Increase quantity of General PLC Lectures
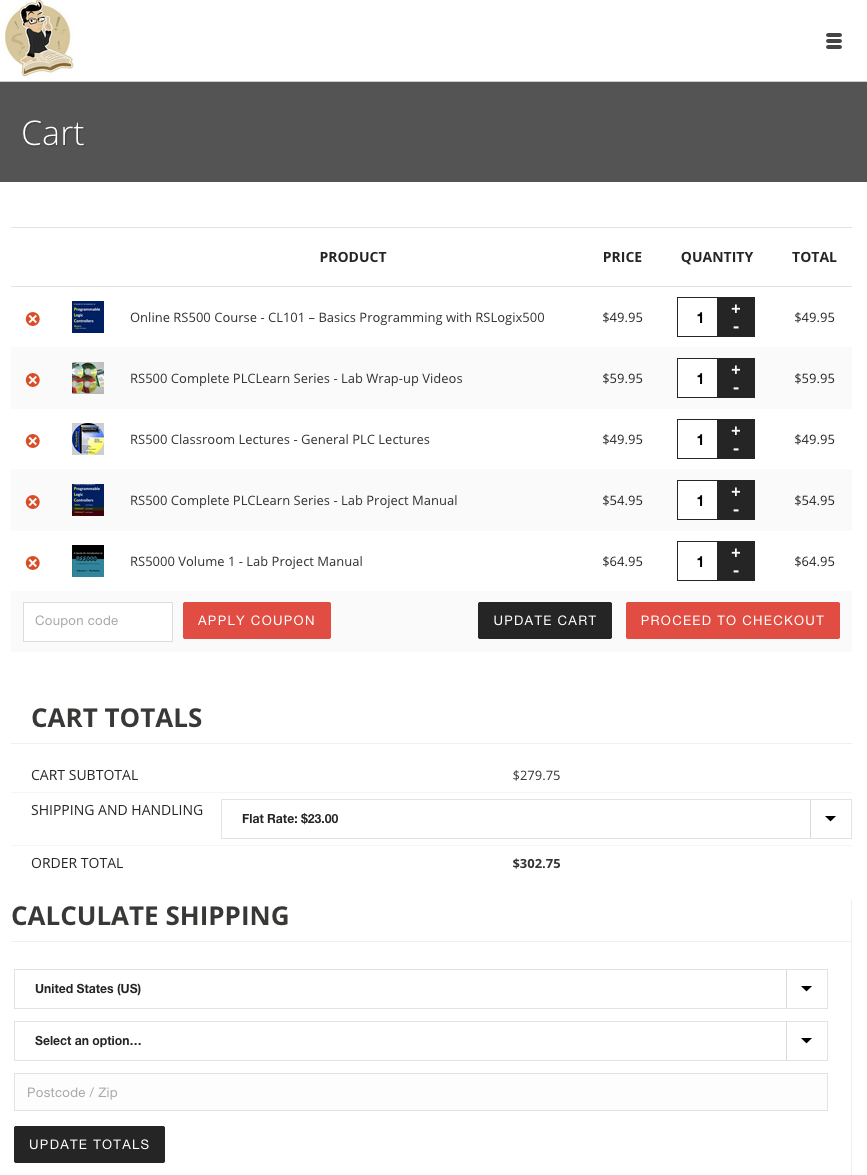867x1175 pixels. [736, 431]
